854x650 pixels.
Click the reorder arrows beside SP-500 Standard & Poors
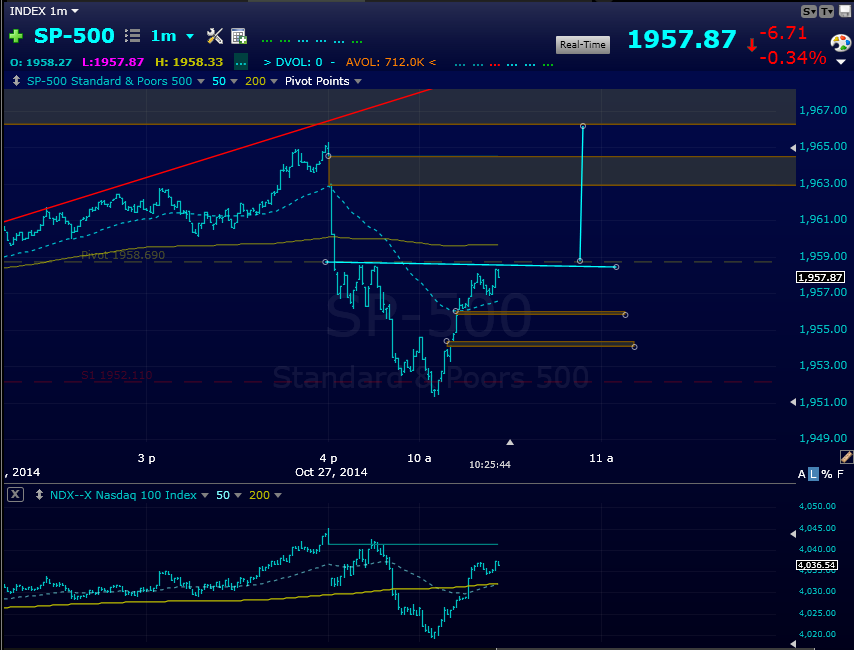(x=16, y=81)
